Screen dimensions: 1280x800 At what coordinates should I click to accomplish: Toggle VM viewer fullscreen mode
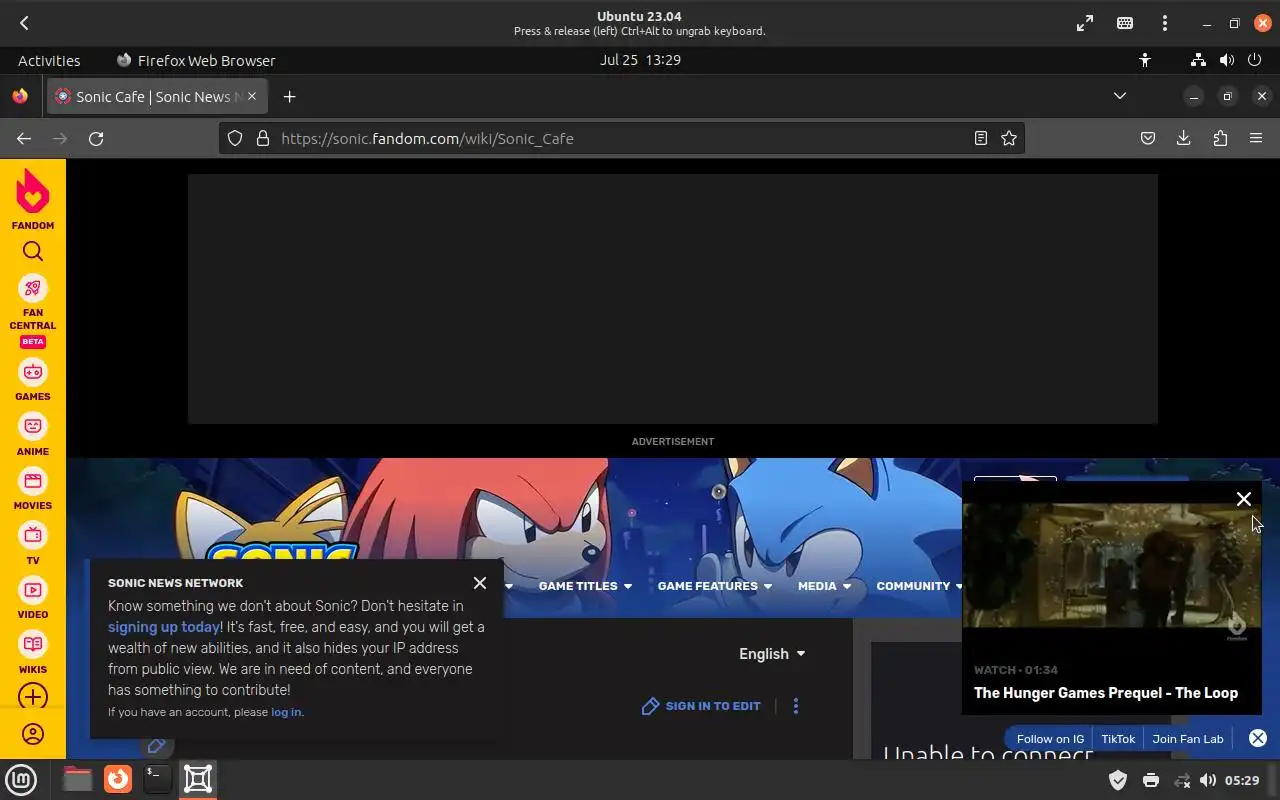1085,23
